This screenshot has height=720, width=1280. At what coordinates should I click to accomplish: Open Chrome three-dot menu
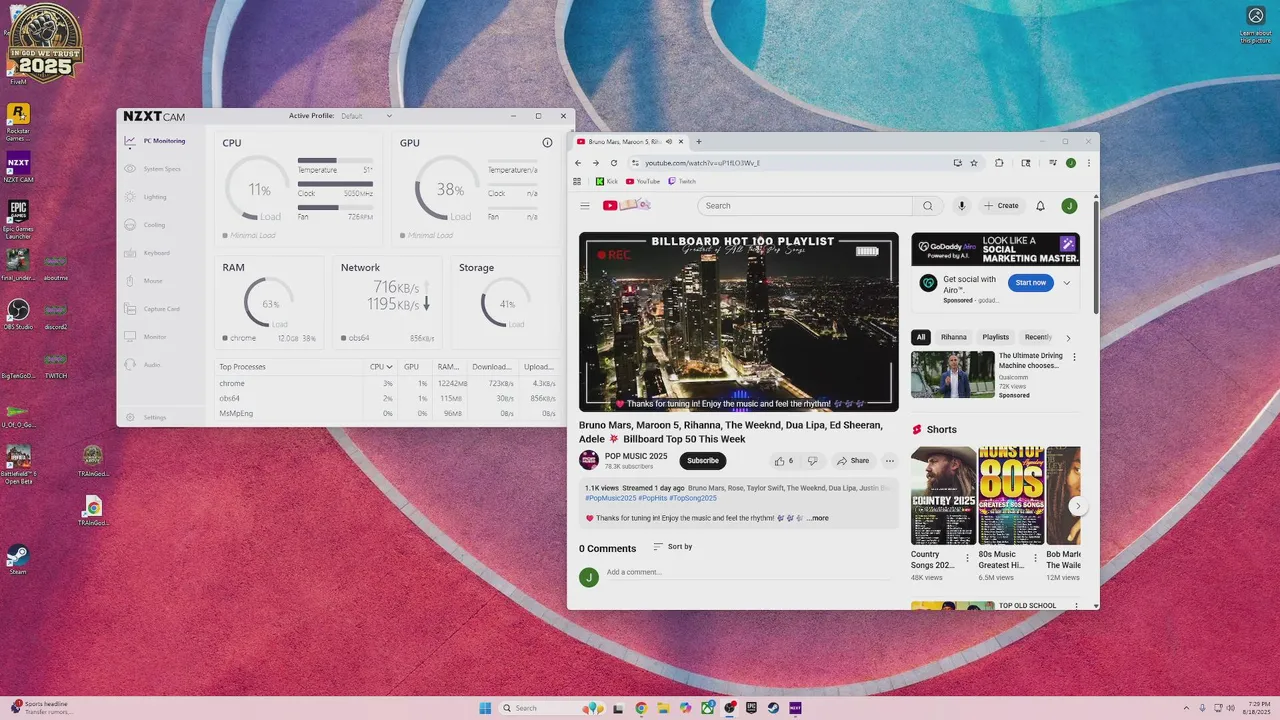pos(1089,163)
